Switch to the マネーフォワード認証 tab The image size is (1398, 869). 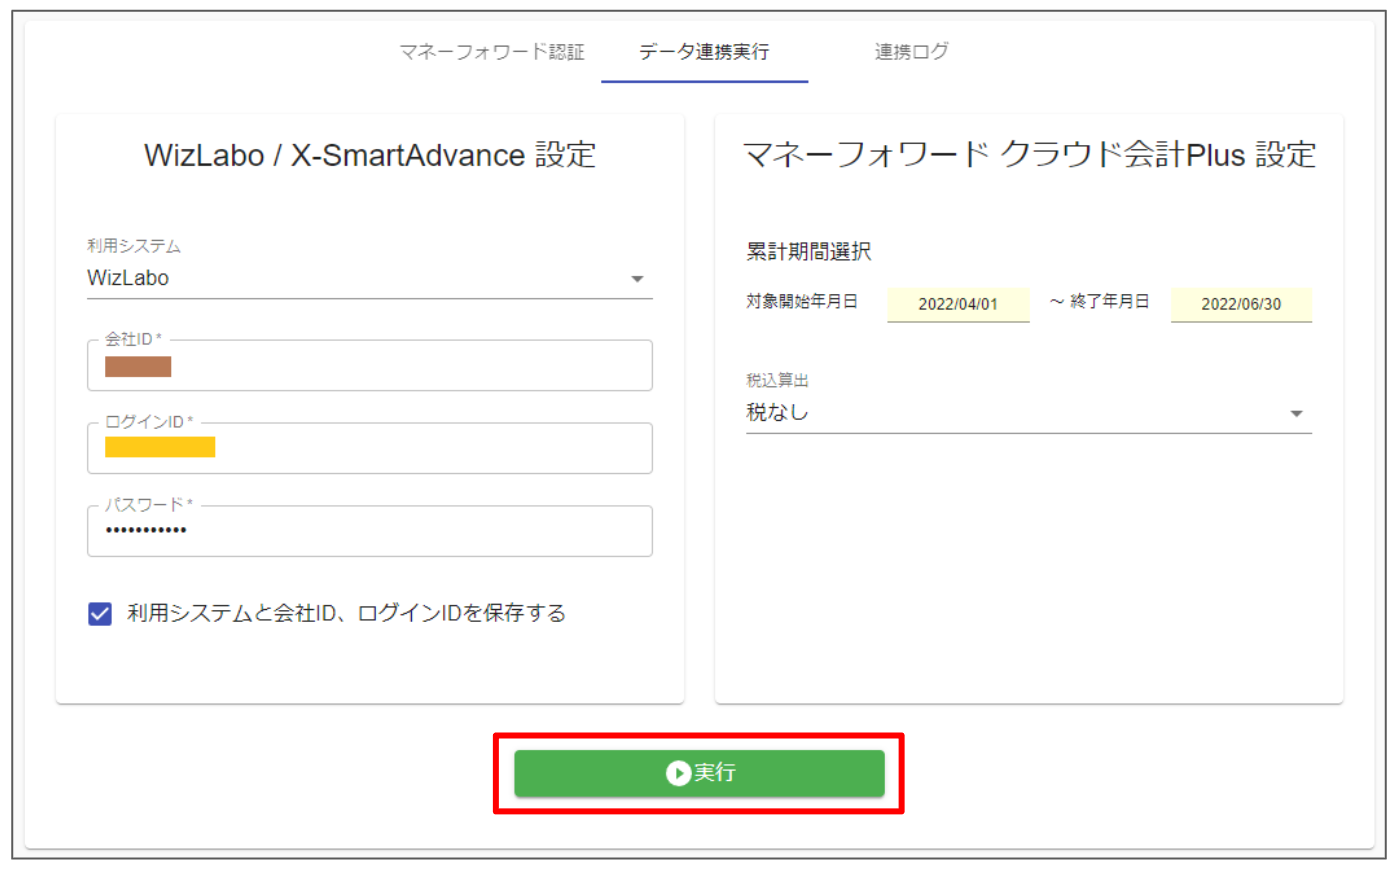[492, 52]
